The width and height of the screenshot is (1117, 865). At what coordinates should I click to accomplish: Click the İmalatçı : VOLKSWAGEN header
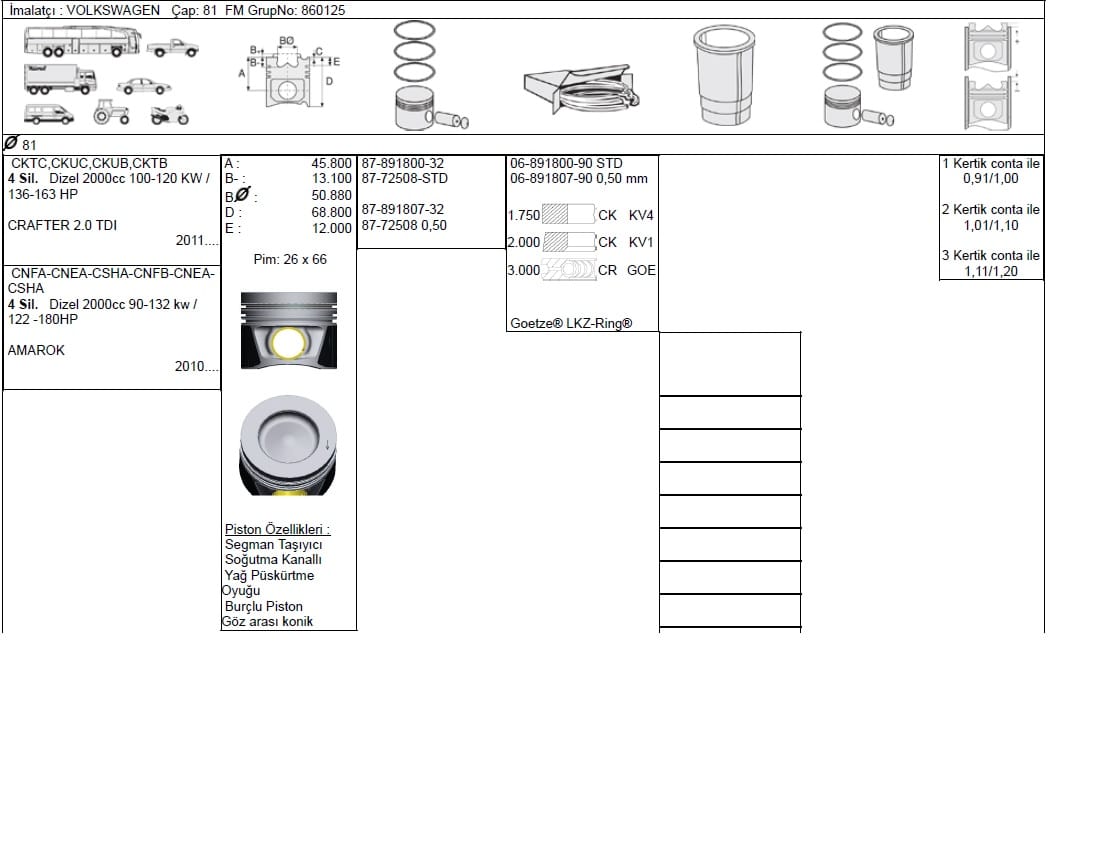85,11
